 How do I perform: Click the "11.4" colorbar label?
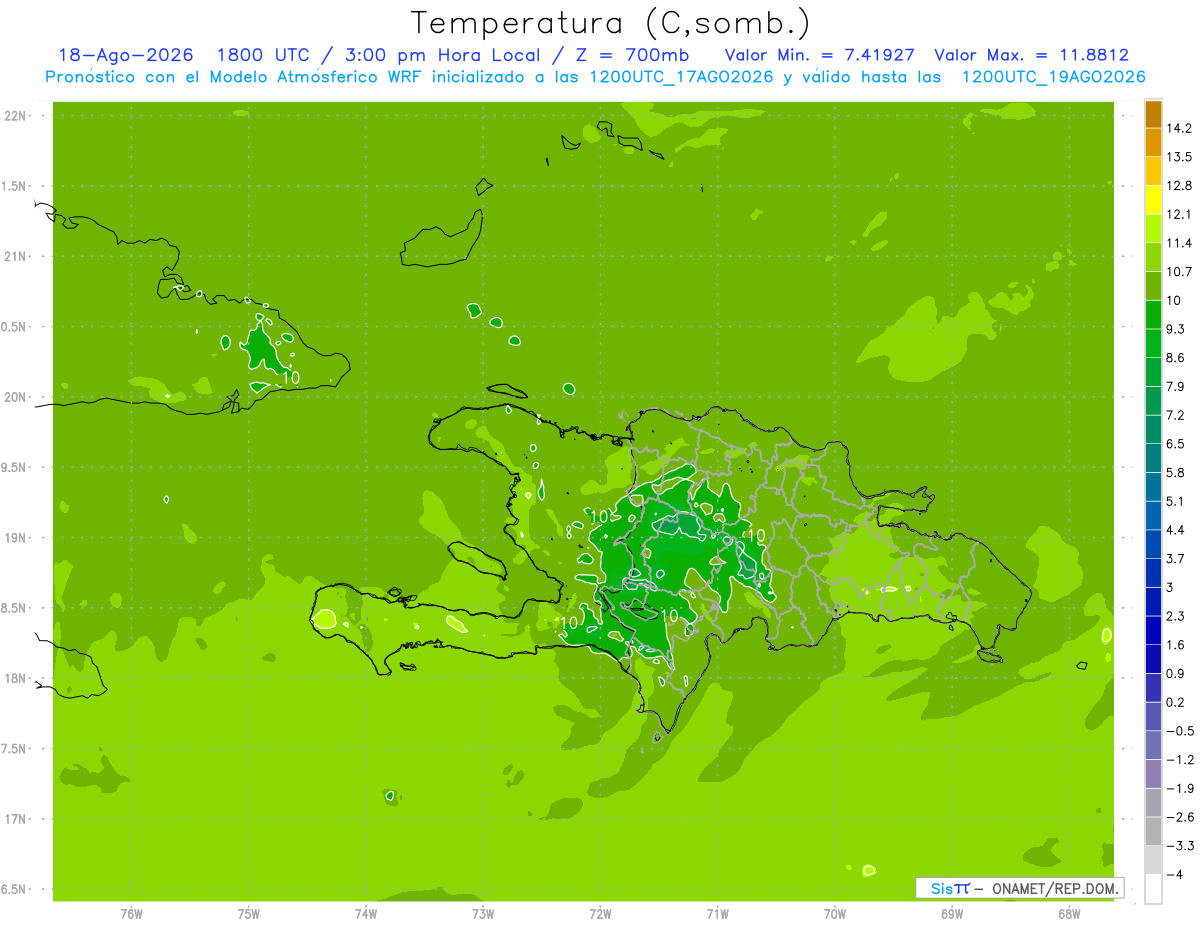[1180, 243]
